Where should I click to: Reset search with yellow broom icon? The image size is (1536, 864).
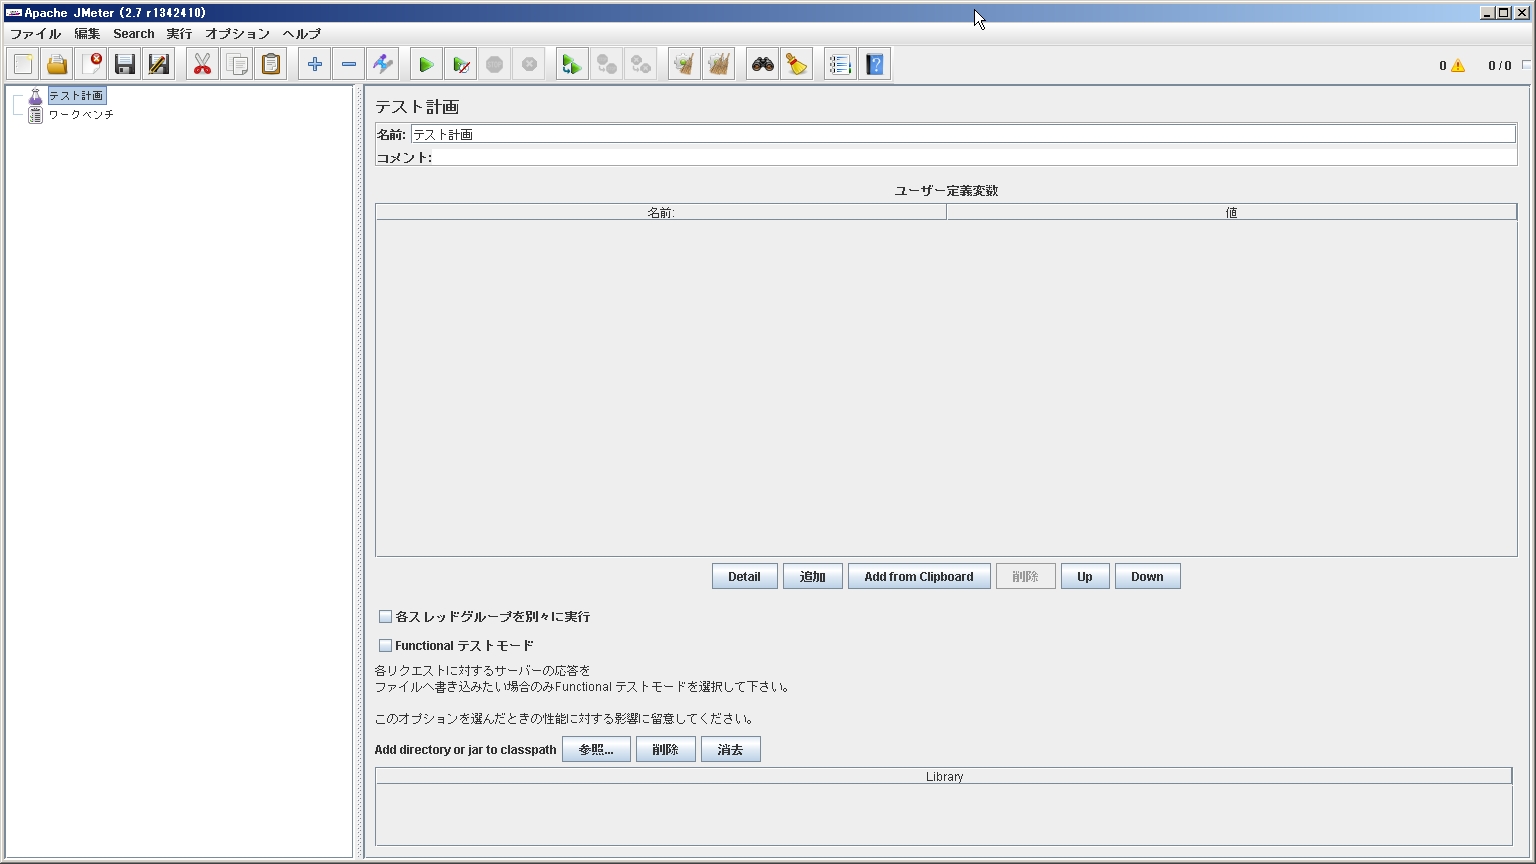(797, 64)
